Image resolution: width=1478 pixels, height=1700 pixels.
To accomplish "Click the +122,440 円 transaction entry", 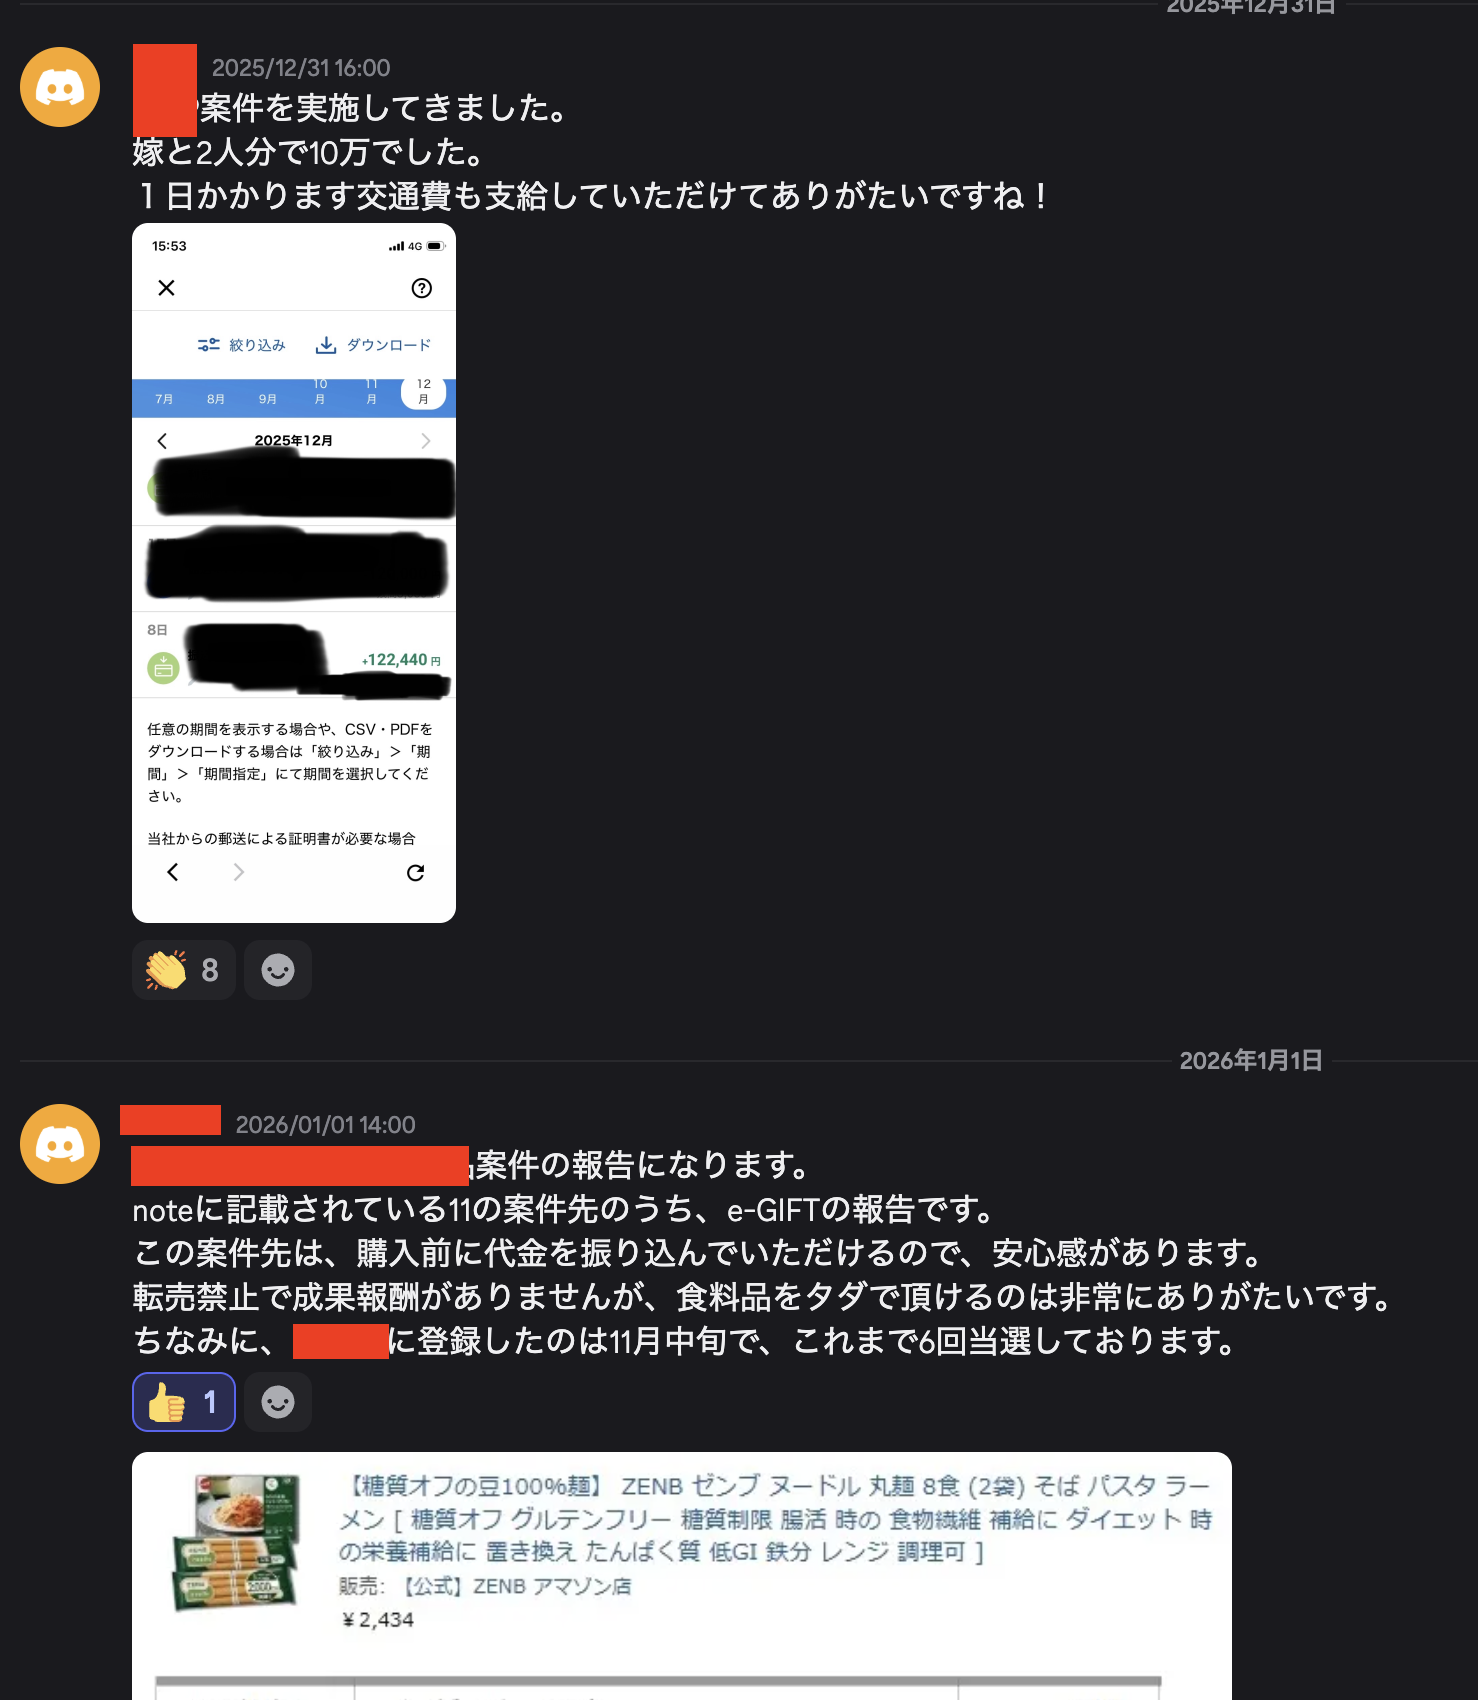I will [294, 655].
